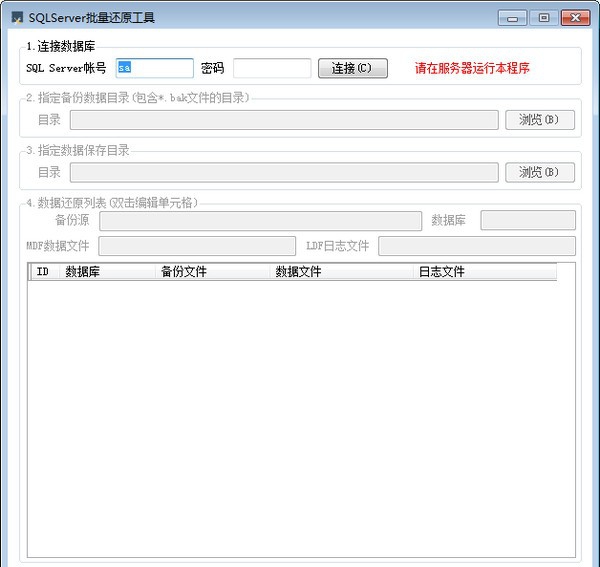
Task: Click the LDF日志文件 field
Action: pos(477,246)
